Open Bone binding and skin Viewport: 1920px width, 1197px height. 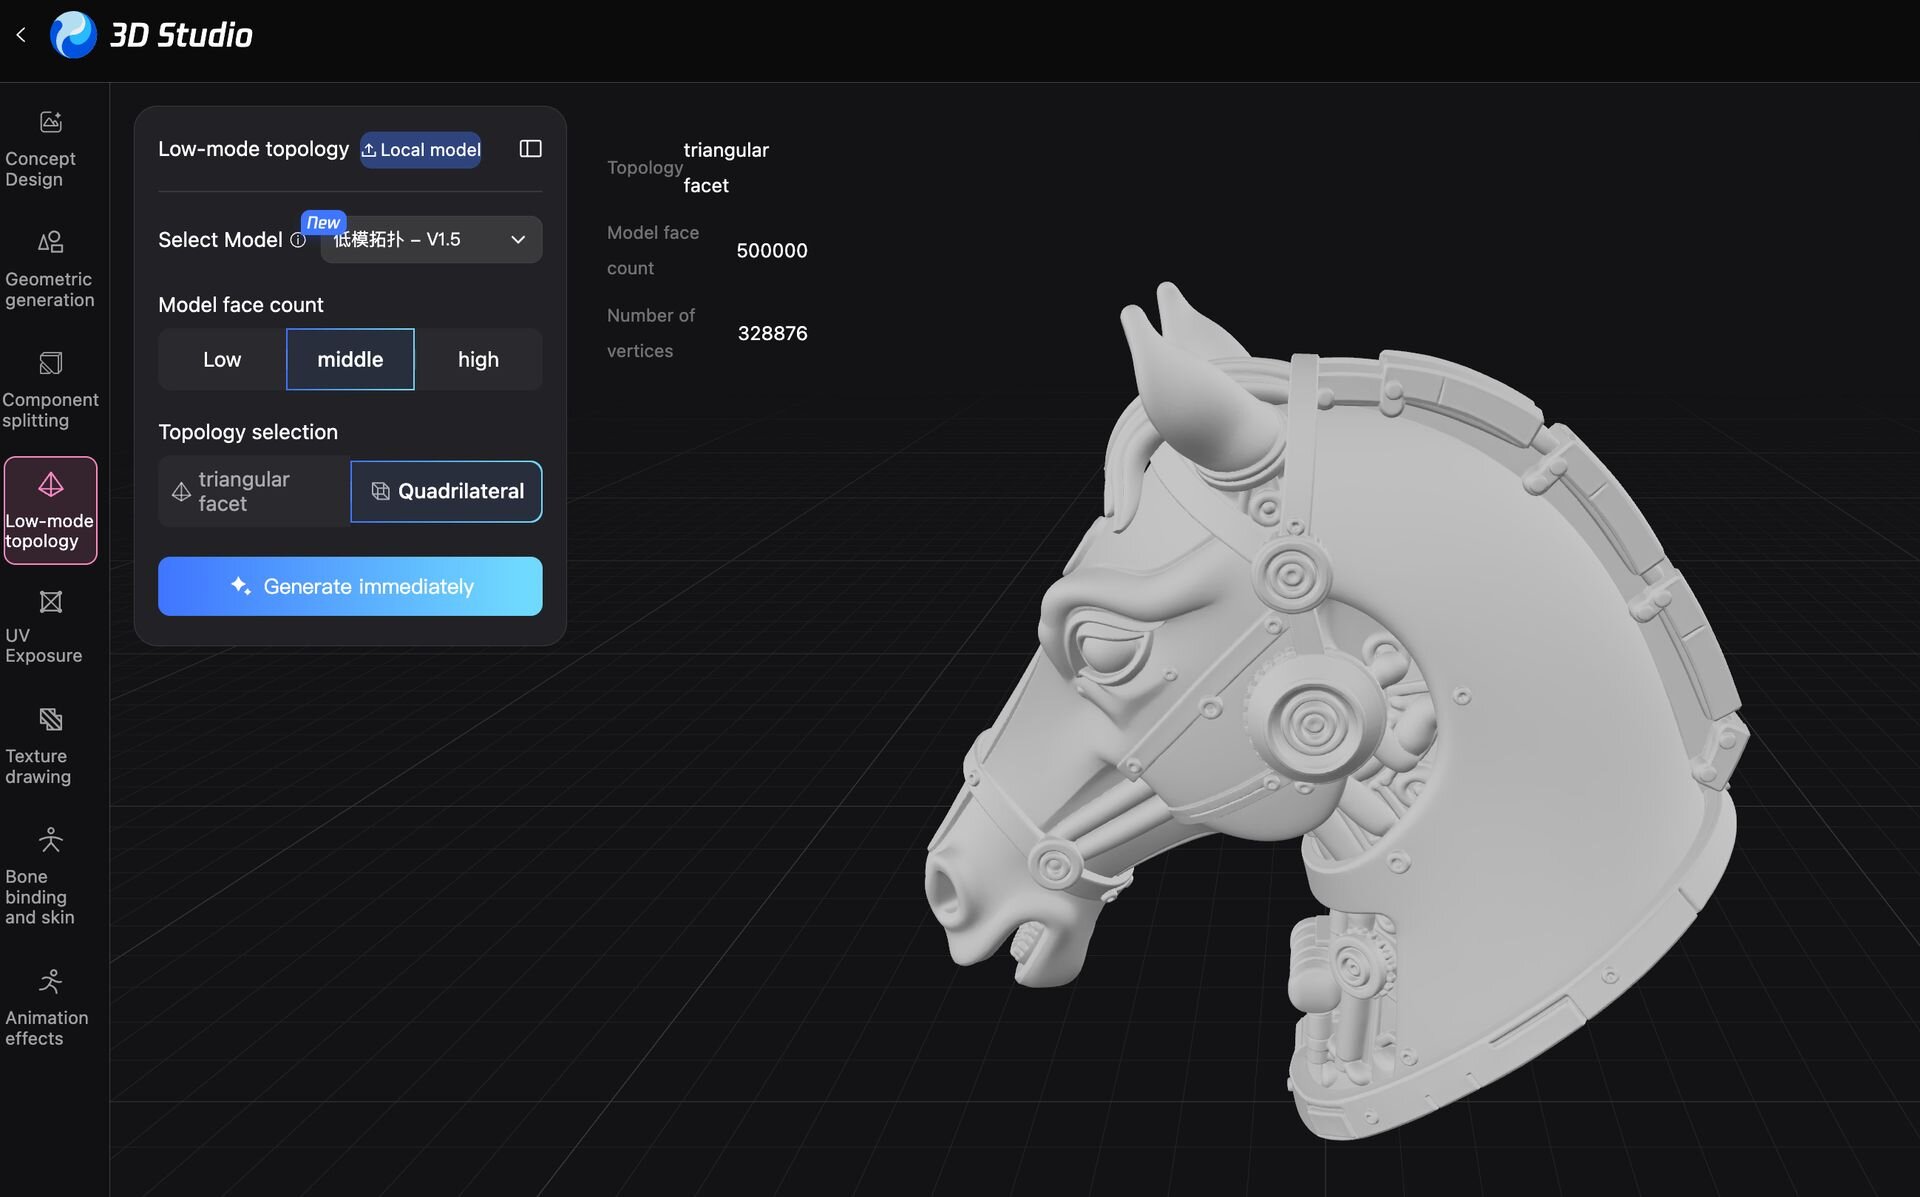50,841
